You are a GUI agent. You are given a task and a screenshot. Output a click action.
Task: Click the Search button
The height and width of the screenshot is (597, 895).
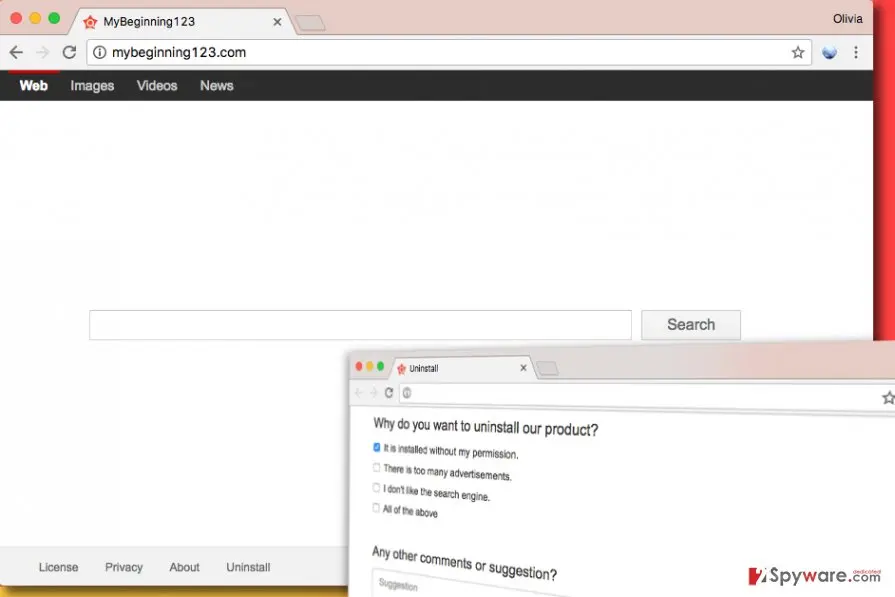pos(691,325)
